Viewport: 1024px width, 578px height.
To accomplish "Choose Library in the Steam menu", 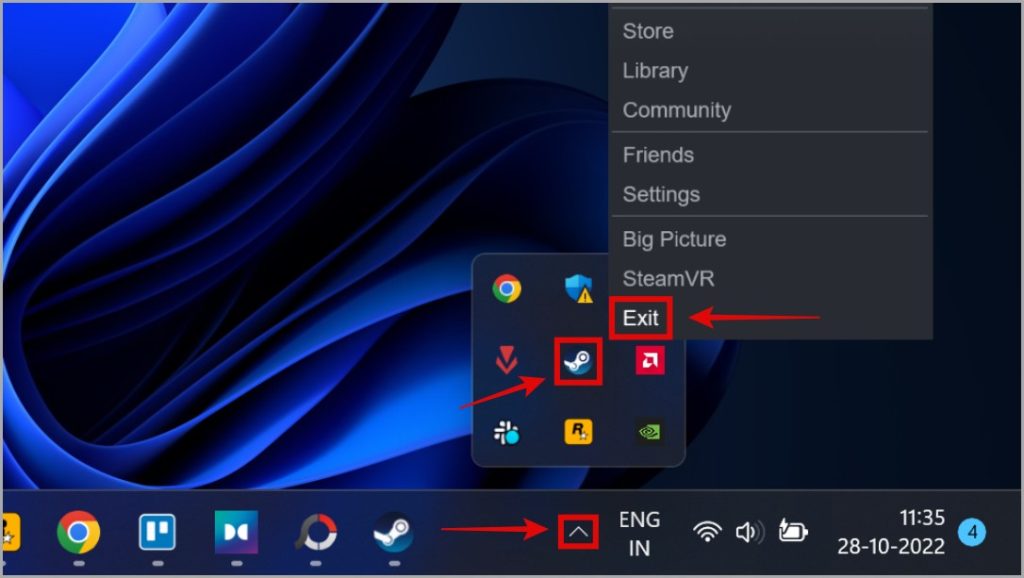I will click(x=655, y=71).
